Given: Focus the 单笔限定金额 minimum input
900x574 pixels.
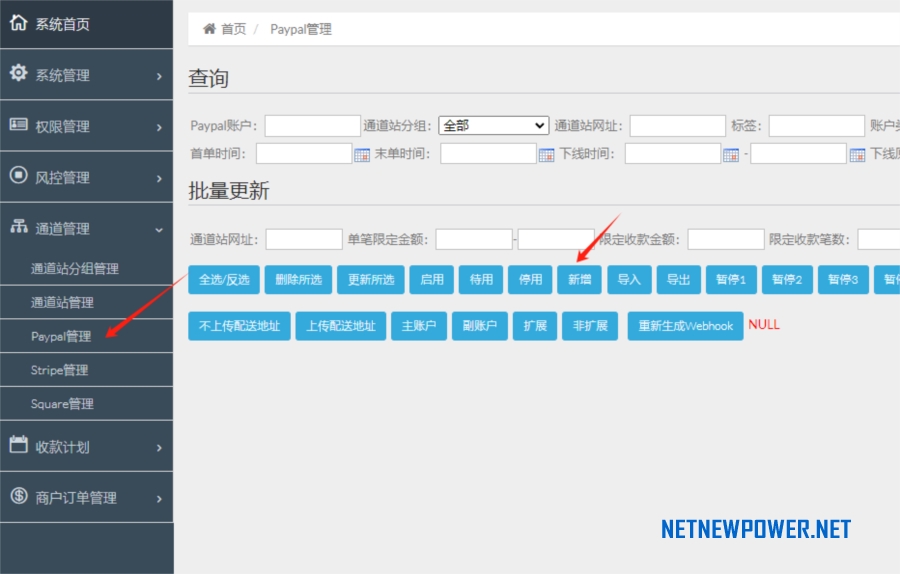Looking at the screenshot, I should tap(474, 239).
